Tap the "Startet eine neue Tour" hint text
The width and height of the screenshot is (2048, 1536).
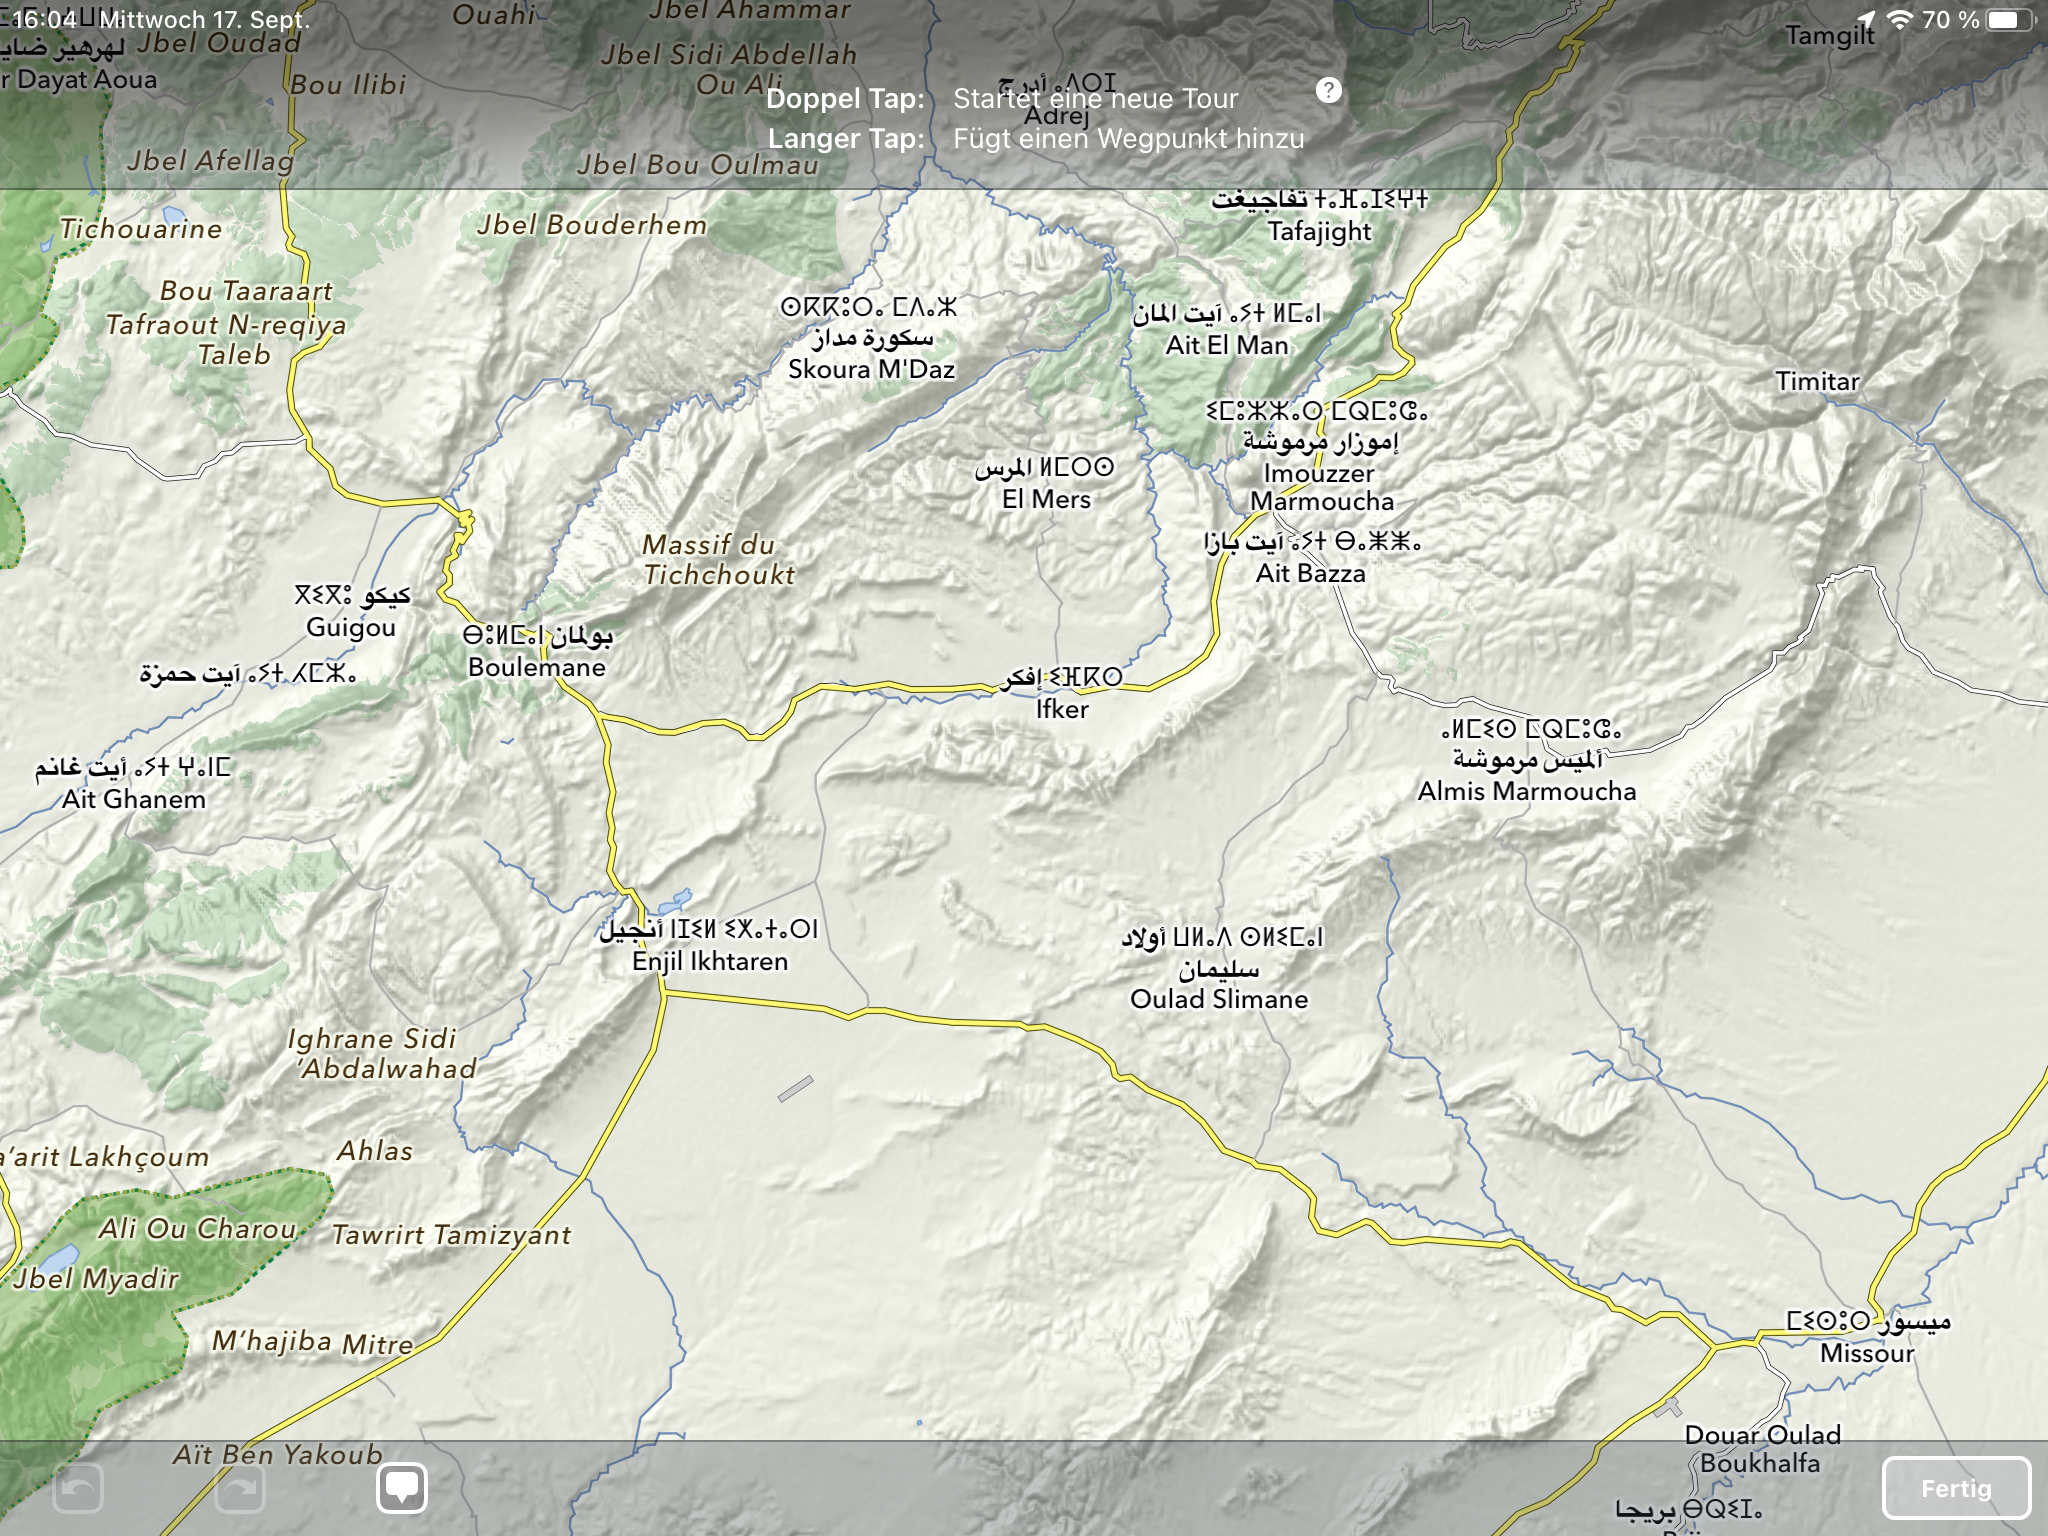click(1095, 98)
